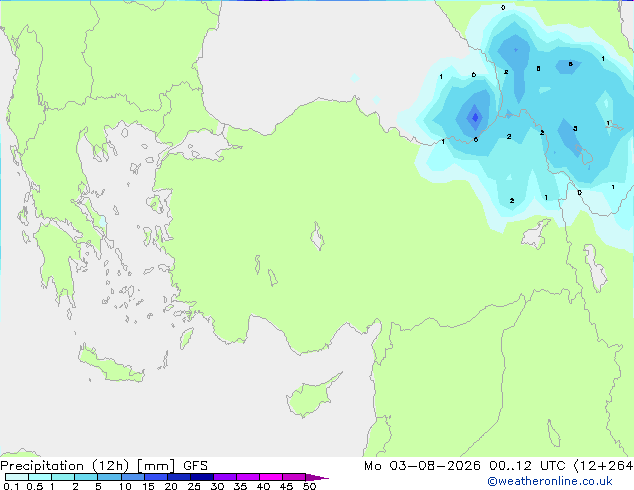The height and width of the screenshot is (490, 634).
Task: Click the 5 to 10 mm legend swatch
Action: click(x=109, y=477)
